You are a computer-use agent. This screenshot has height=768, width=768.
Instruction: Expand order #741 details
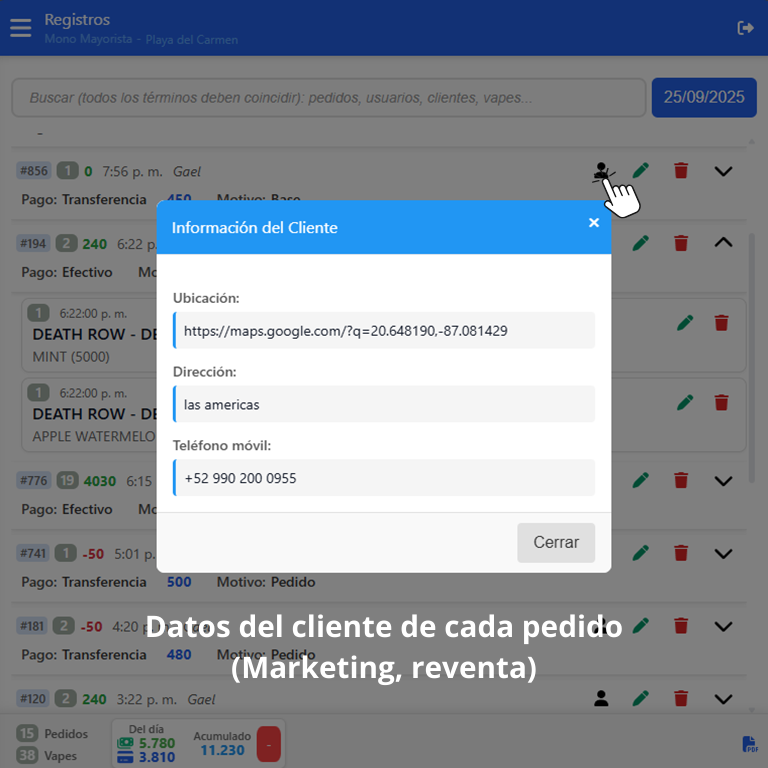pyautogui.click(x=724, y=553)
